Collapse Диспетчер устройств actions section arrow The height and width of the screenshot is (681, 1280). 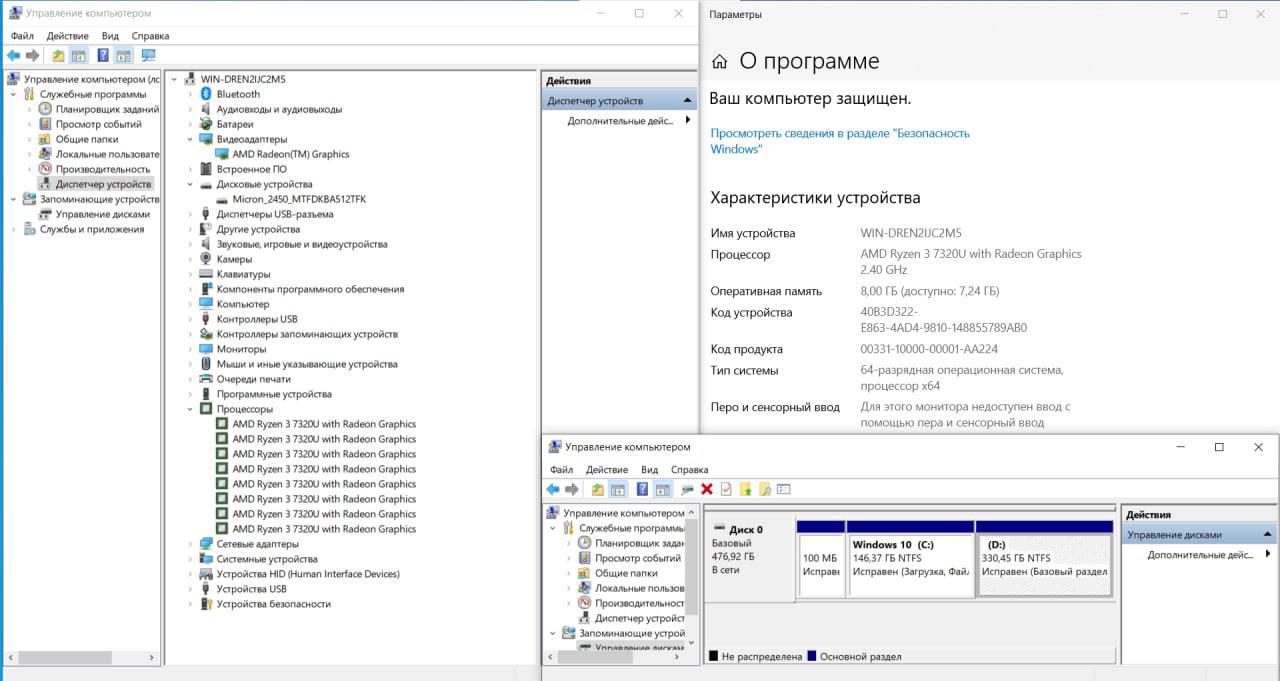[687, 101]
